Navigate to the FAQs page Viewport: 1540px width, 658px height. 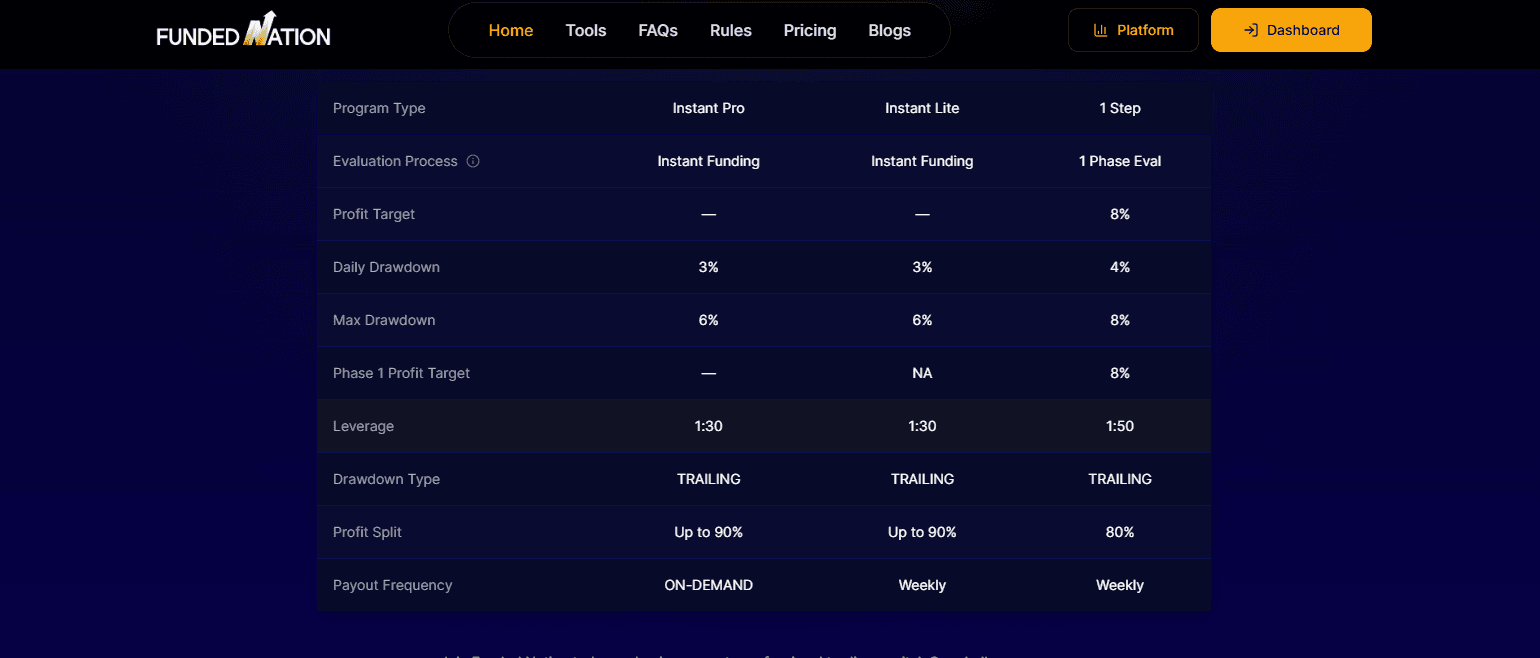(658, 30)
